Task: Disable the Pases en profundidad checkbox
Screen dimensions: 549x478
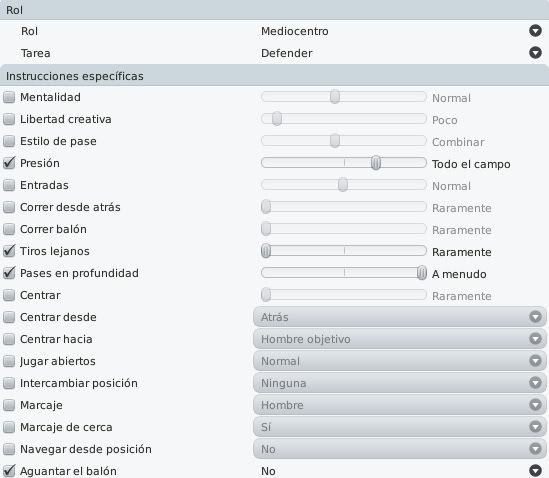Action: (9, 273)
